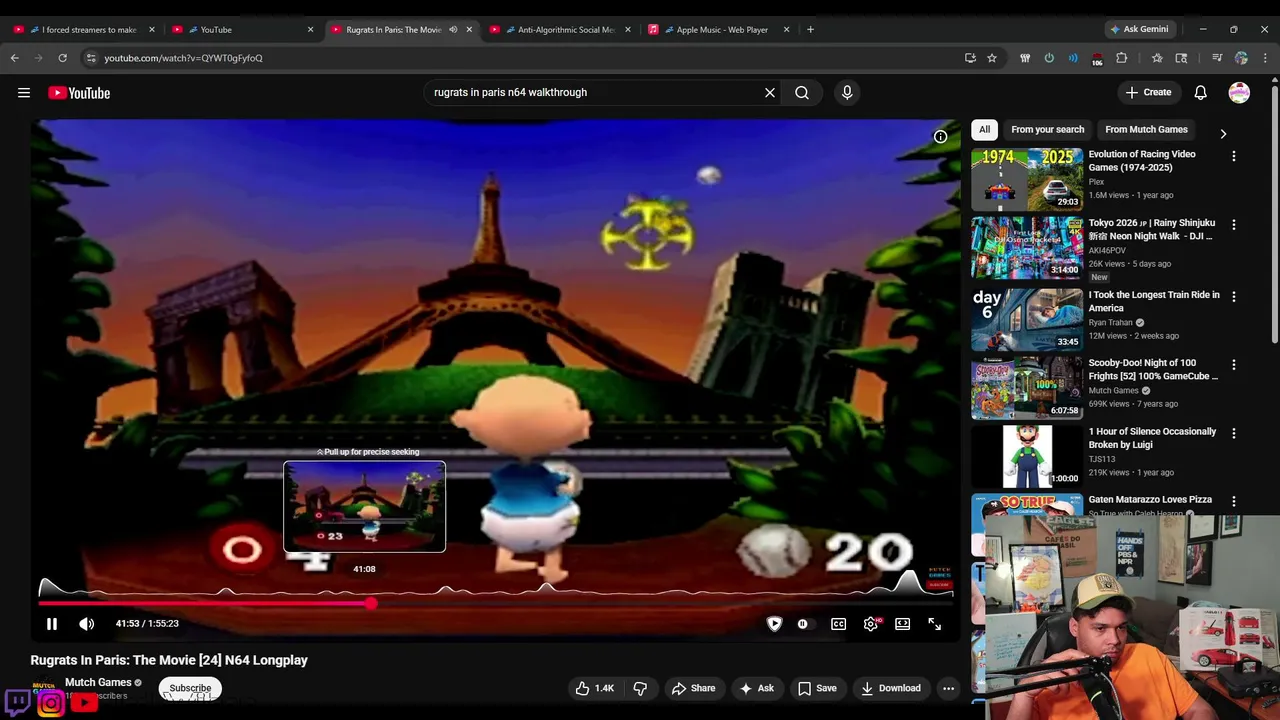Open media controls music-note icon
1280x720 pixels.
click(x=1217, y=58)
